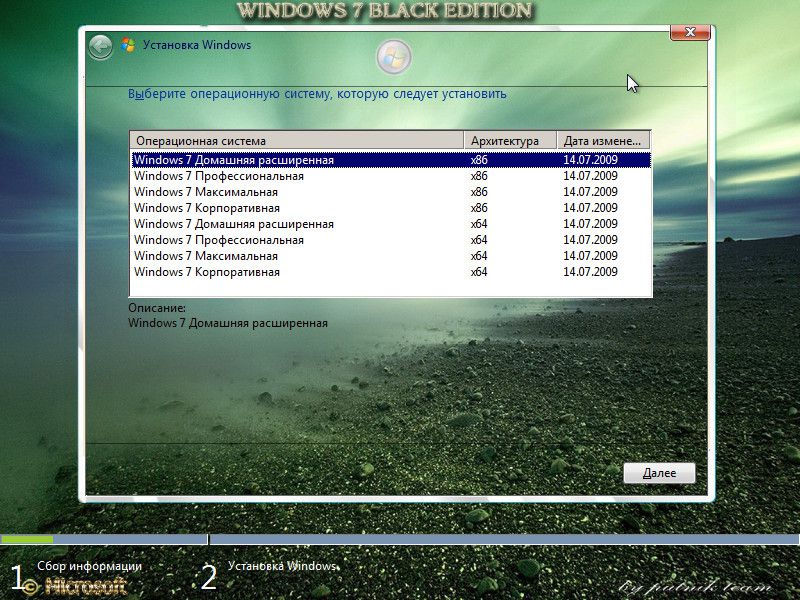The width and height of the screenshot is (800, 600).
Task: Click the Сбор информации step label
Action: pos(89,566)
